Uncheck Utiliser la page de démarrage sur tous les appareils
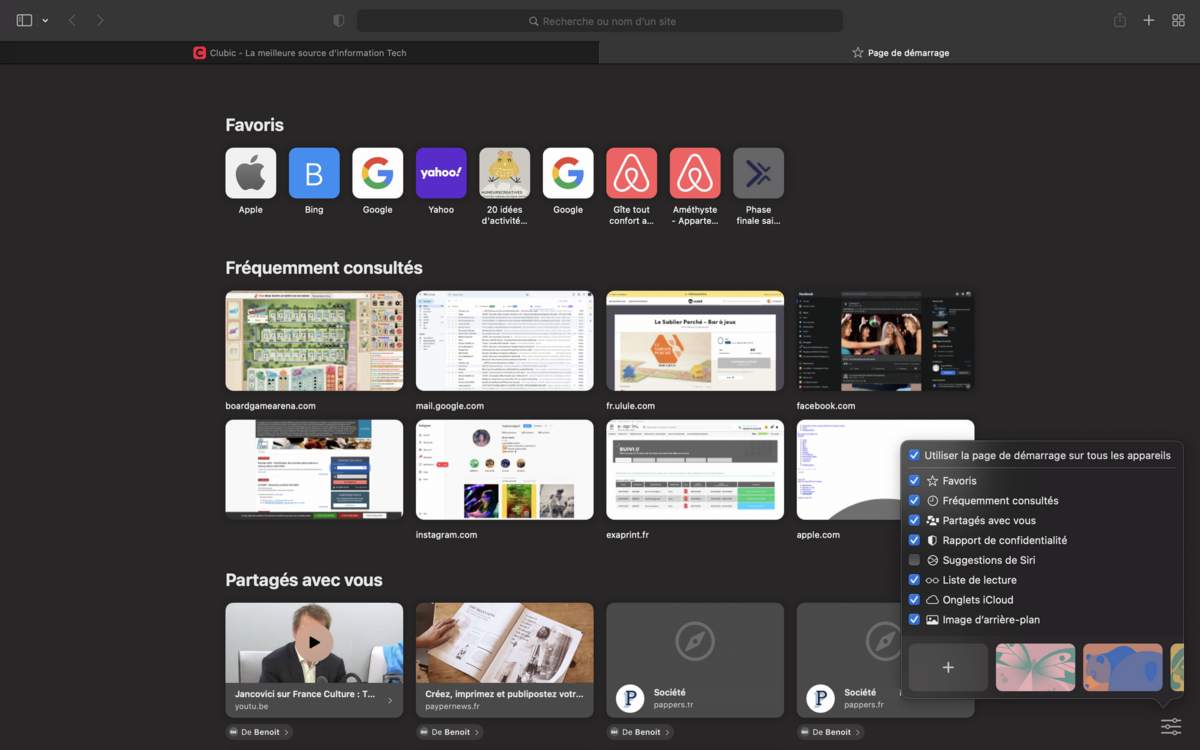The image size is (1200, 750). tap(914, 455)
